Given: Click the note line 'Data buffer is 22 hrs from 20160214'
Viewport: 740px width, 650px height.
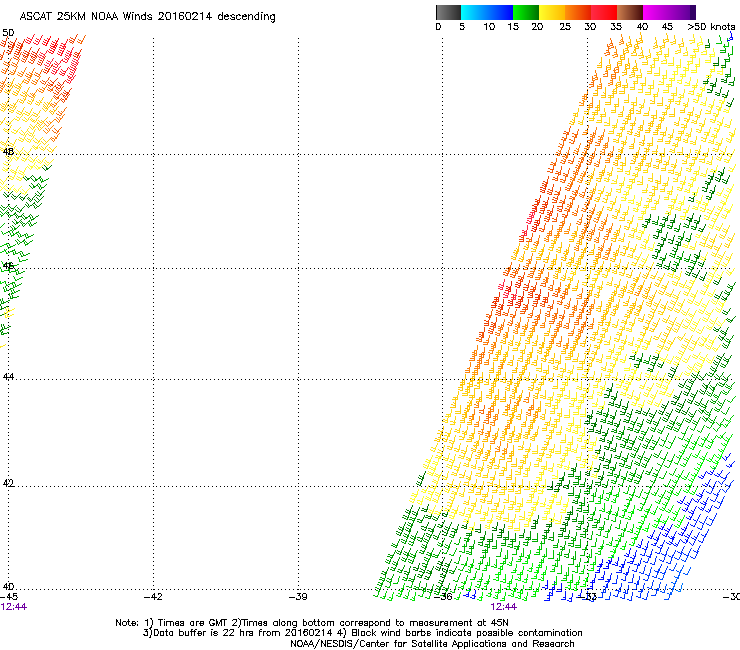Looking at the screenshot, I should pos(243,633).
